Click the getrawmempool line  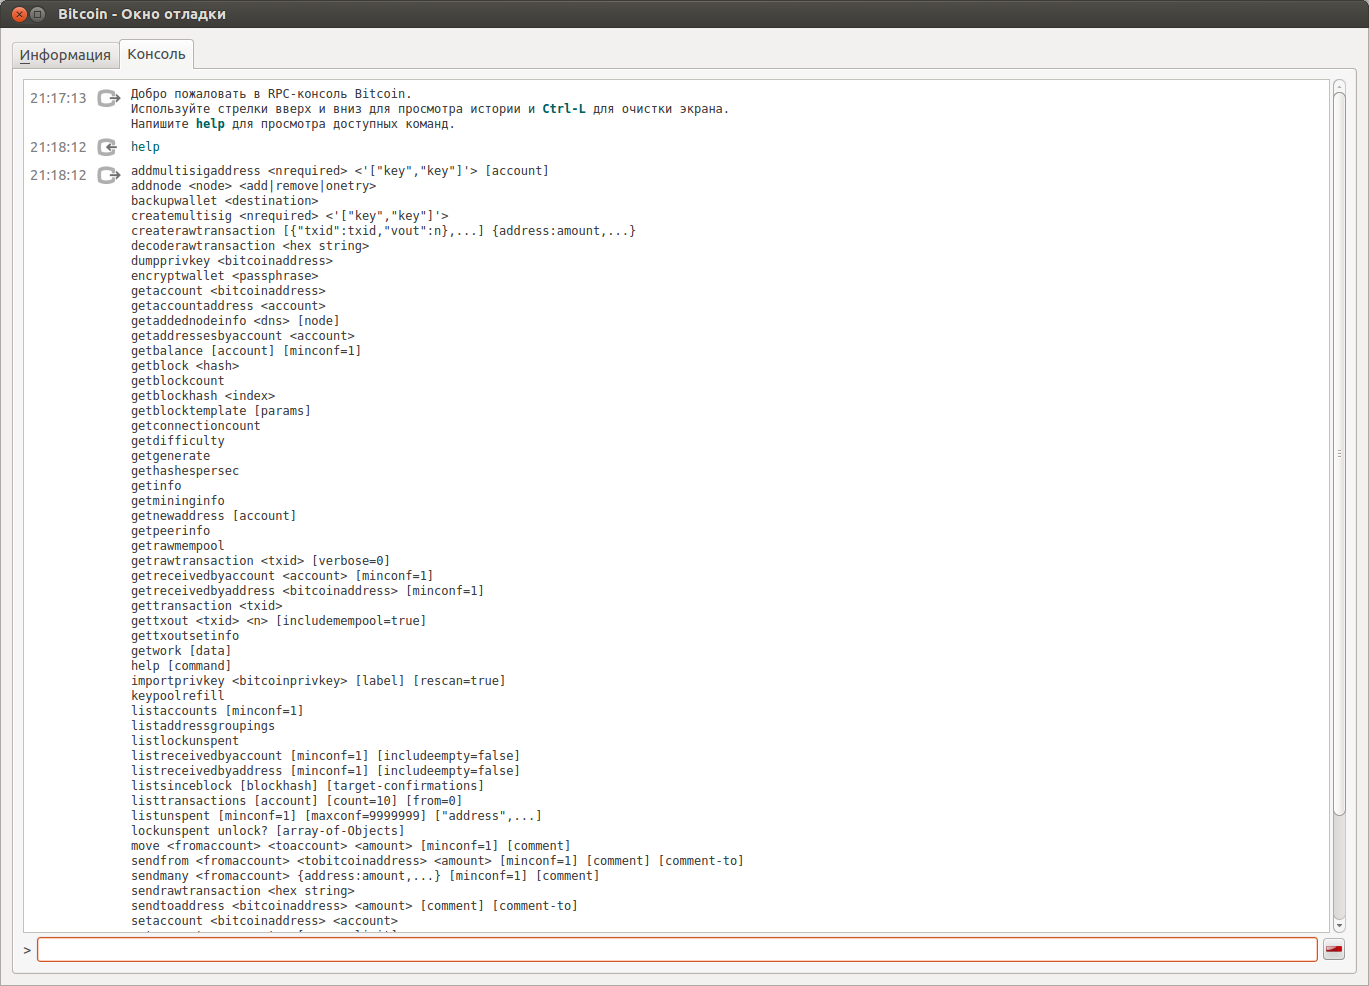(178, 546)
